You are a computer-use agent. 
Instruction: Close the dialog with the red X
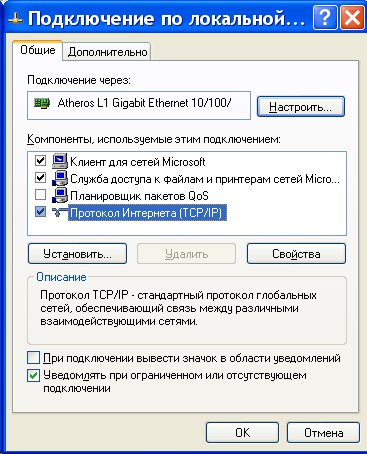click(352, 17)
